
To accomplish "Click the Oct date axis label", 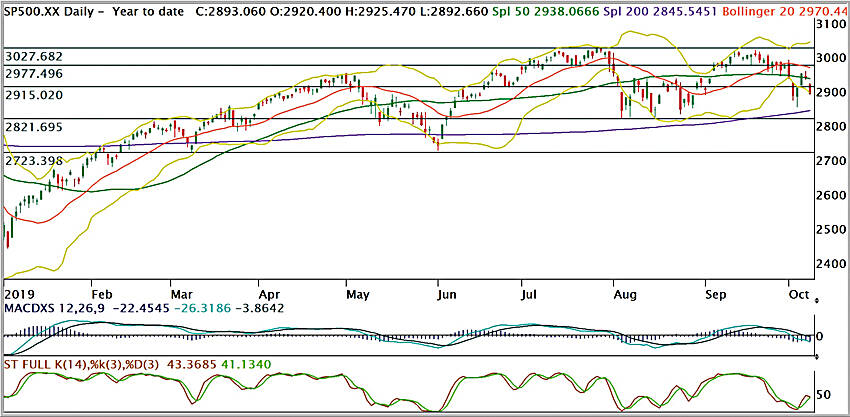I will click(x=799, y=295).
